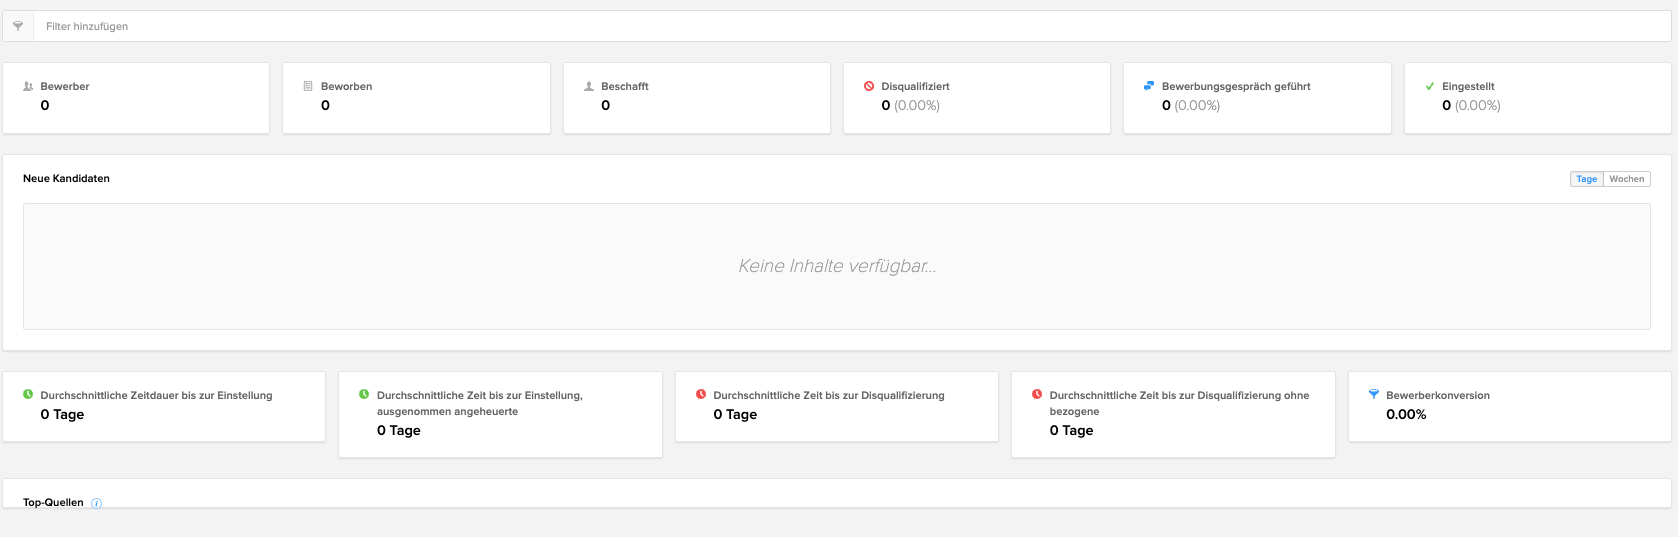Click the 'Neue Kandidaten' heading
Image resolution: width=1678 pixels, height=537 pixels.
tap(66, 178)
